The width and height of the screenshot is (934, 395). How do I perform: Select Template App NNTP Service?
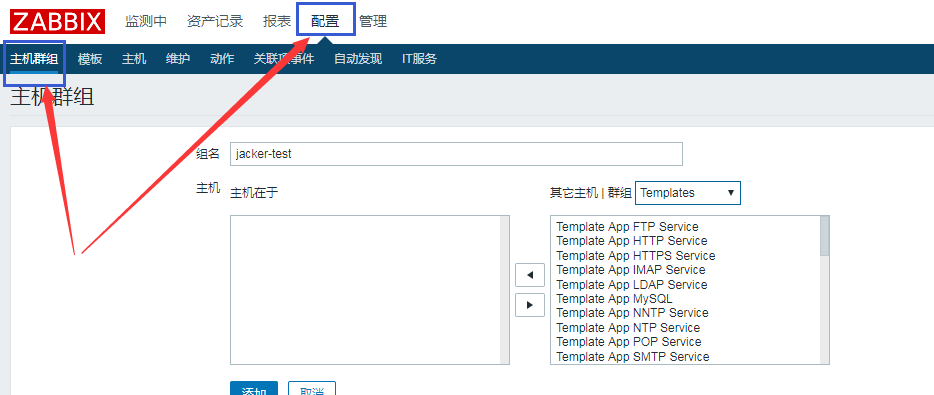tap(632, 313)
